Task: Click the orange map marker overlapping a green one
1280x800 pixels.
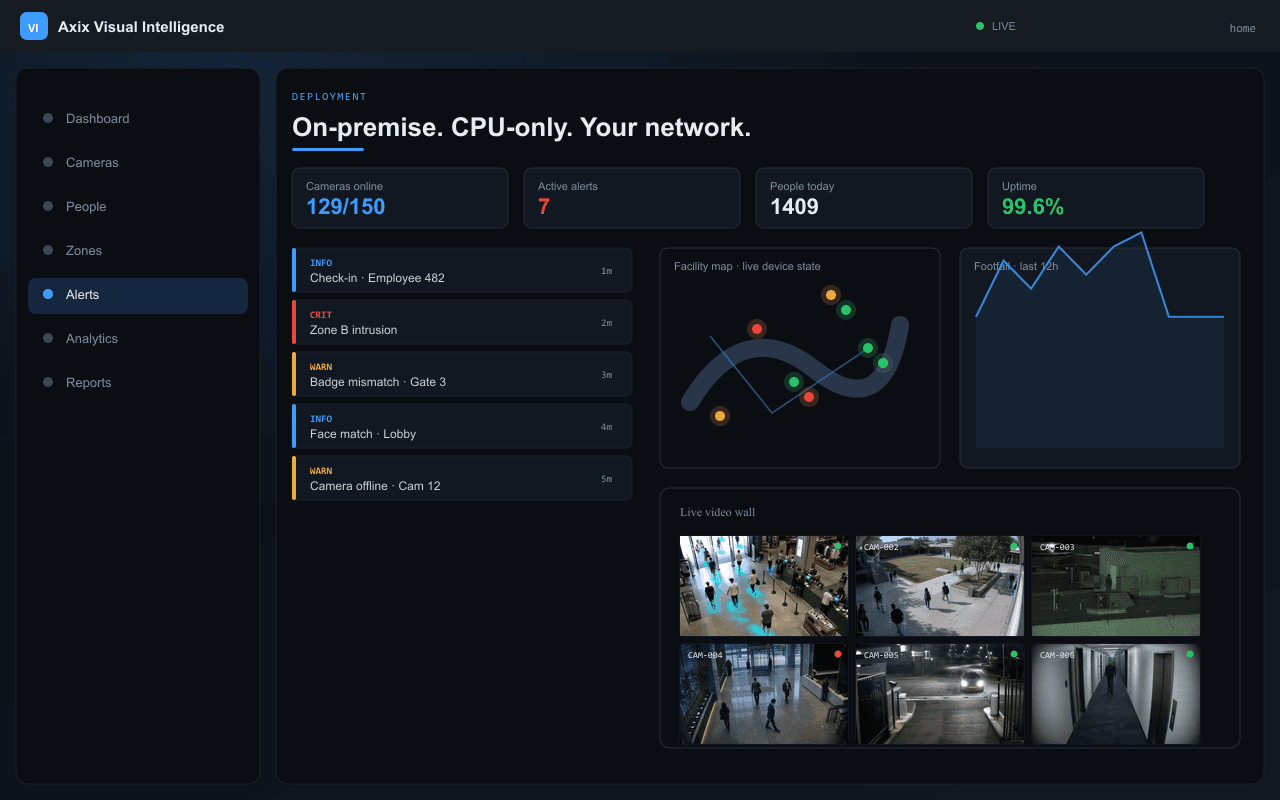Action: coord(831,295)
